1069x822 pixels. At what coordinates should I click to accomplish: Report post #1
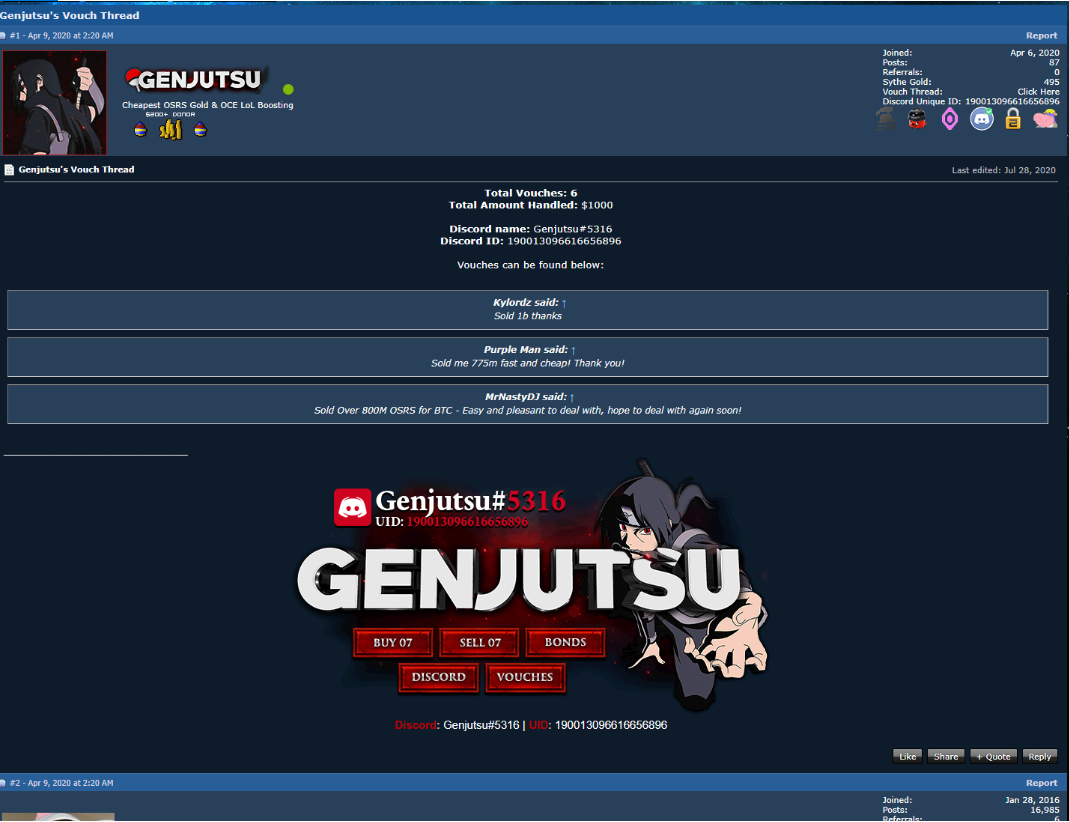1041,35
